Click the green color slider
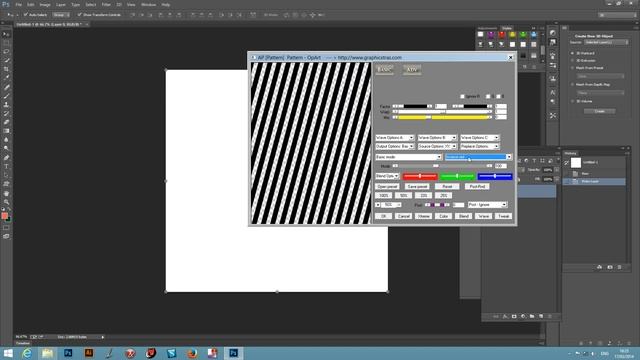640x360 pixels. 457,176
